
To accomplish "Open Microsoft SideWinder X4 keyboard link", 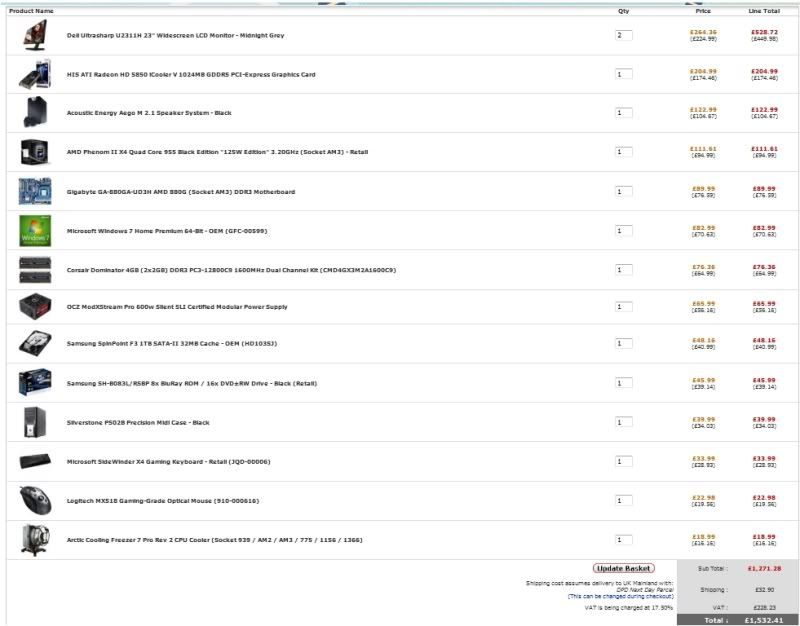I will click(168, 462).
